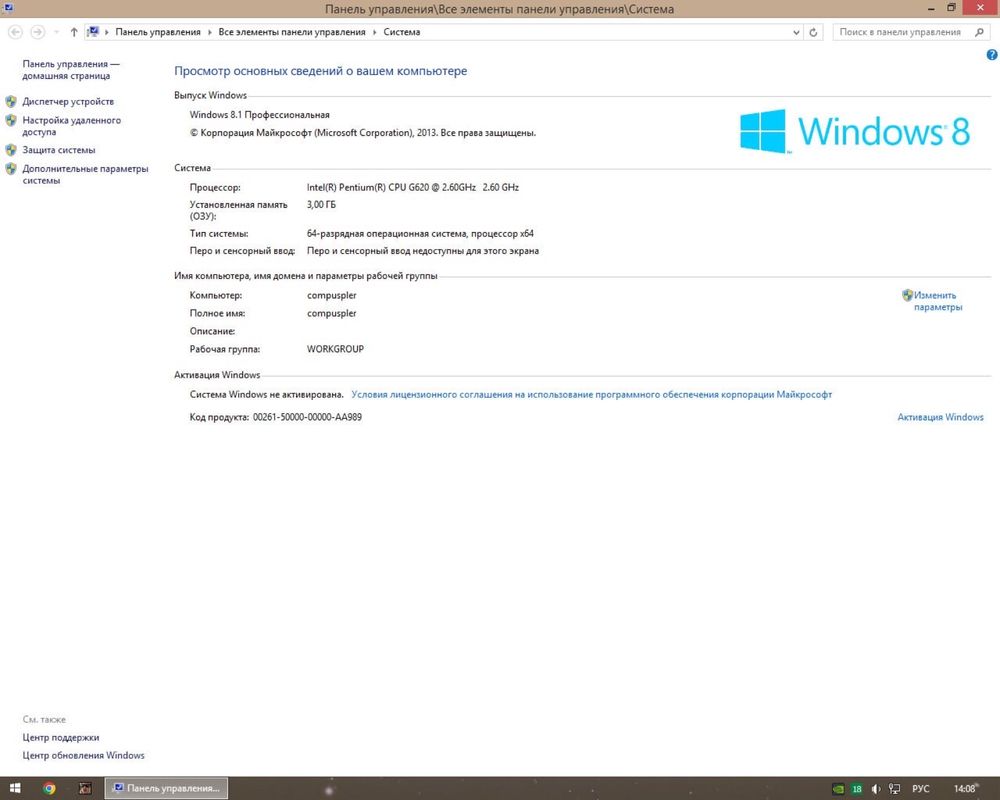Viewport: 1000px width, 800px height.
Task: Open 'Защита системы'
Action: [x=59, y=150]
